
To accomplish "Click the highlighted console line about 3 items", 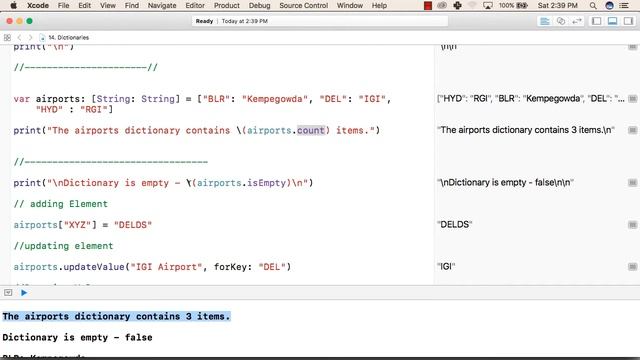I will 116,316.
